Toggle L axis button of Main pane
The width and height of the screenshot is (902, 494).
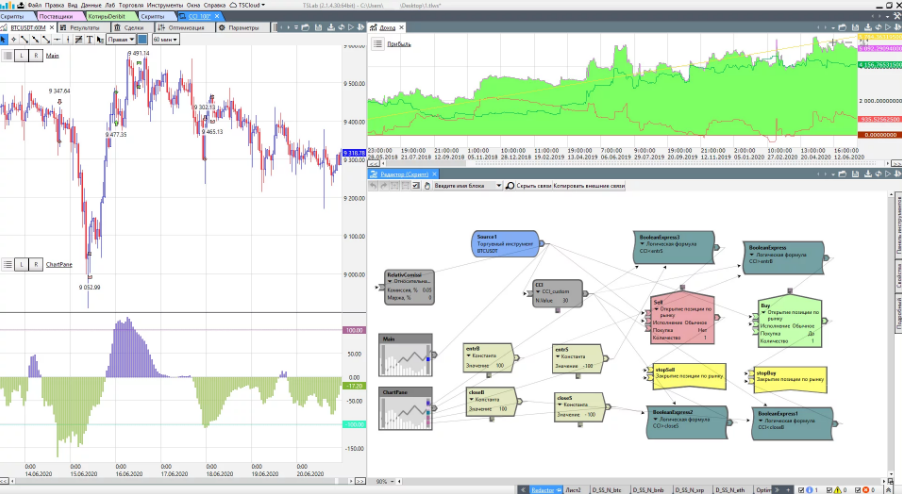(x=21, y=56)
